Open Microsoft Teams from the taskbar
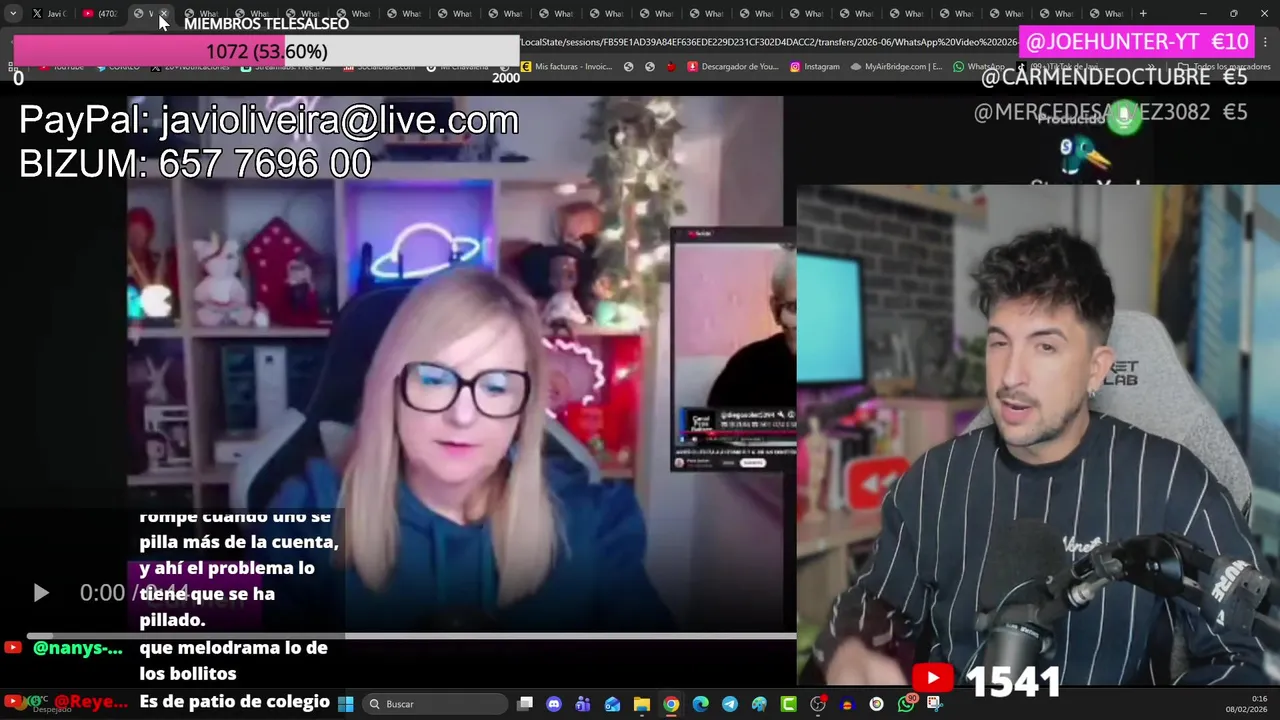Screen dimensions: 1280x720 (583, 704)
